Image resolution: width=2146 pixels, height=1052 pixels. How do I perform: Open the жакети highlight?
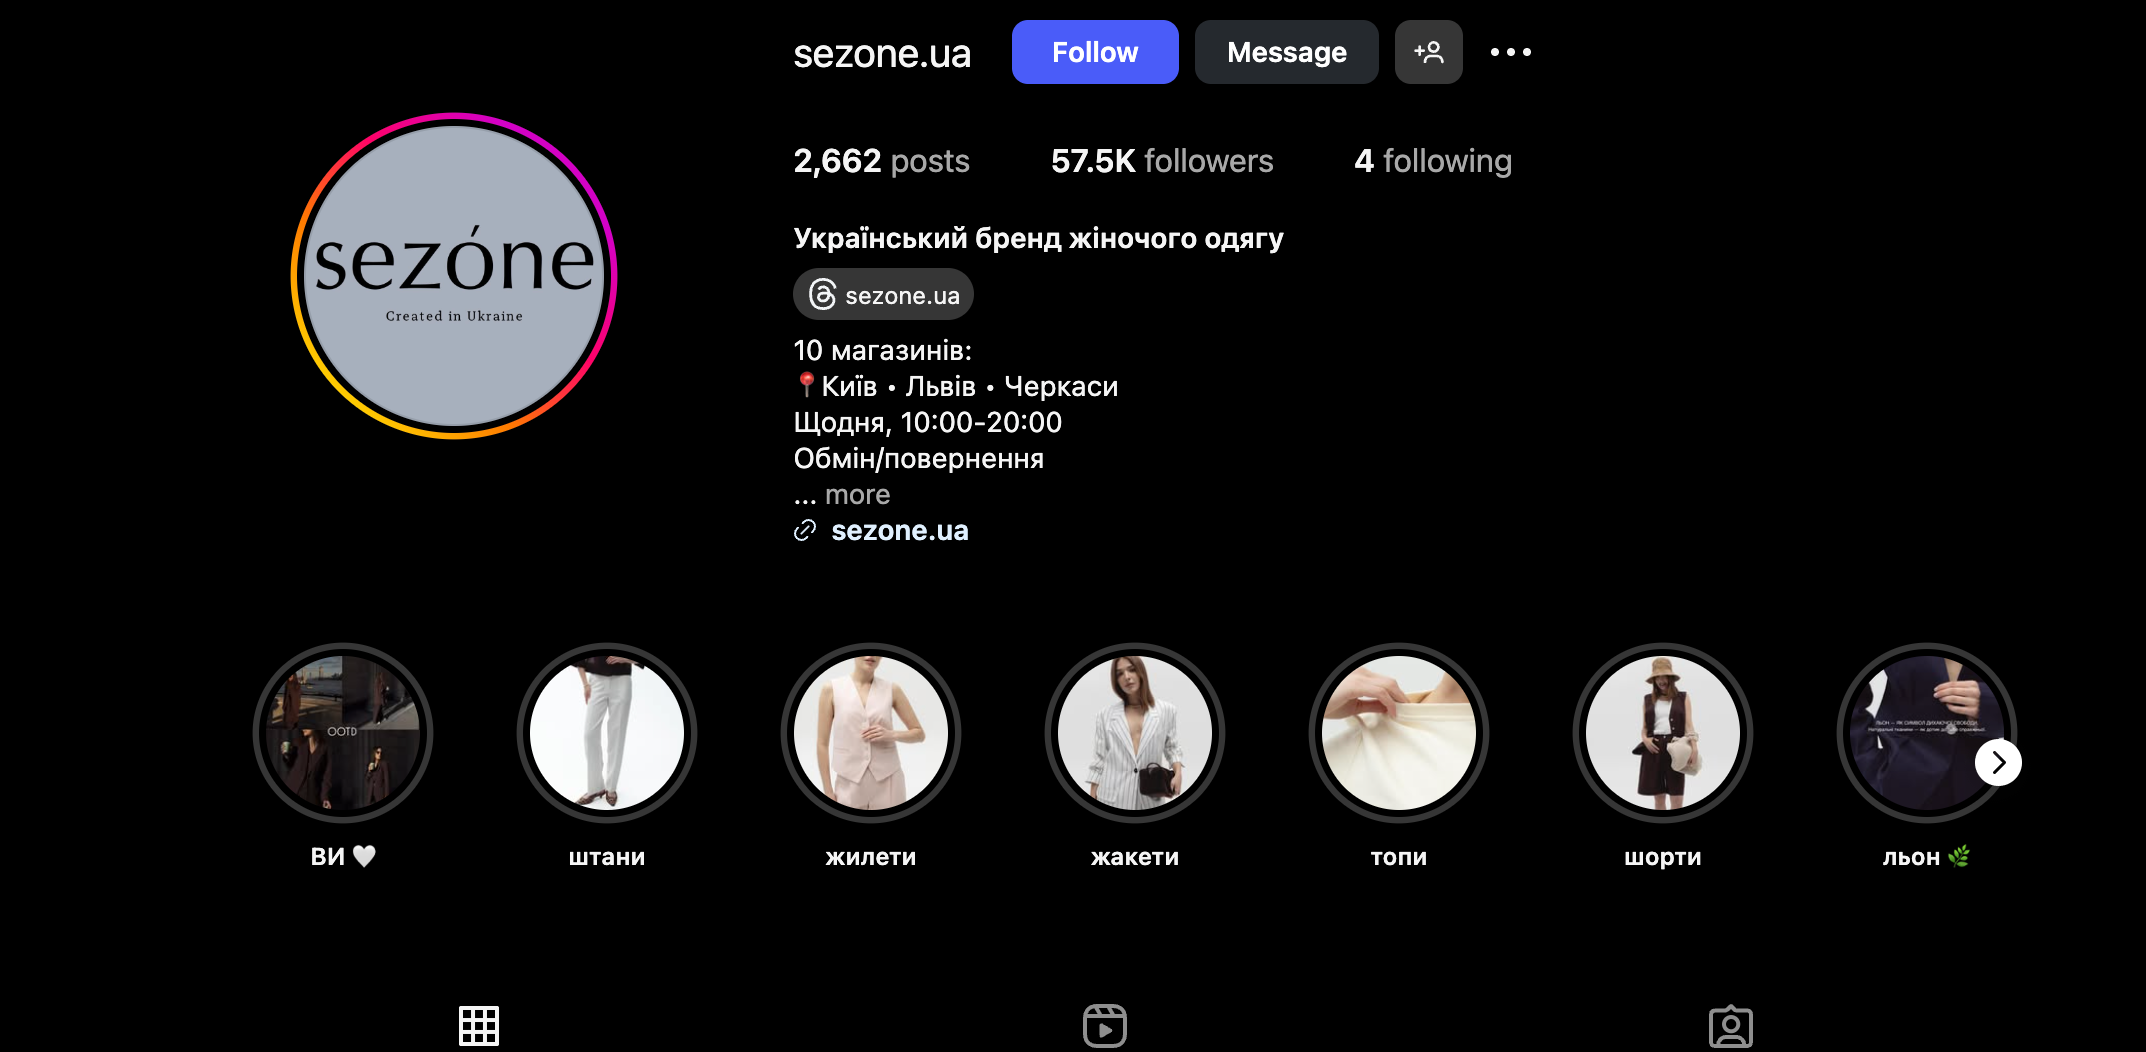click(1135, 733)
